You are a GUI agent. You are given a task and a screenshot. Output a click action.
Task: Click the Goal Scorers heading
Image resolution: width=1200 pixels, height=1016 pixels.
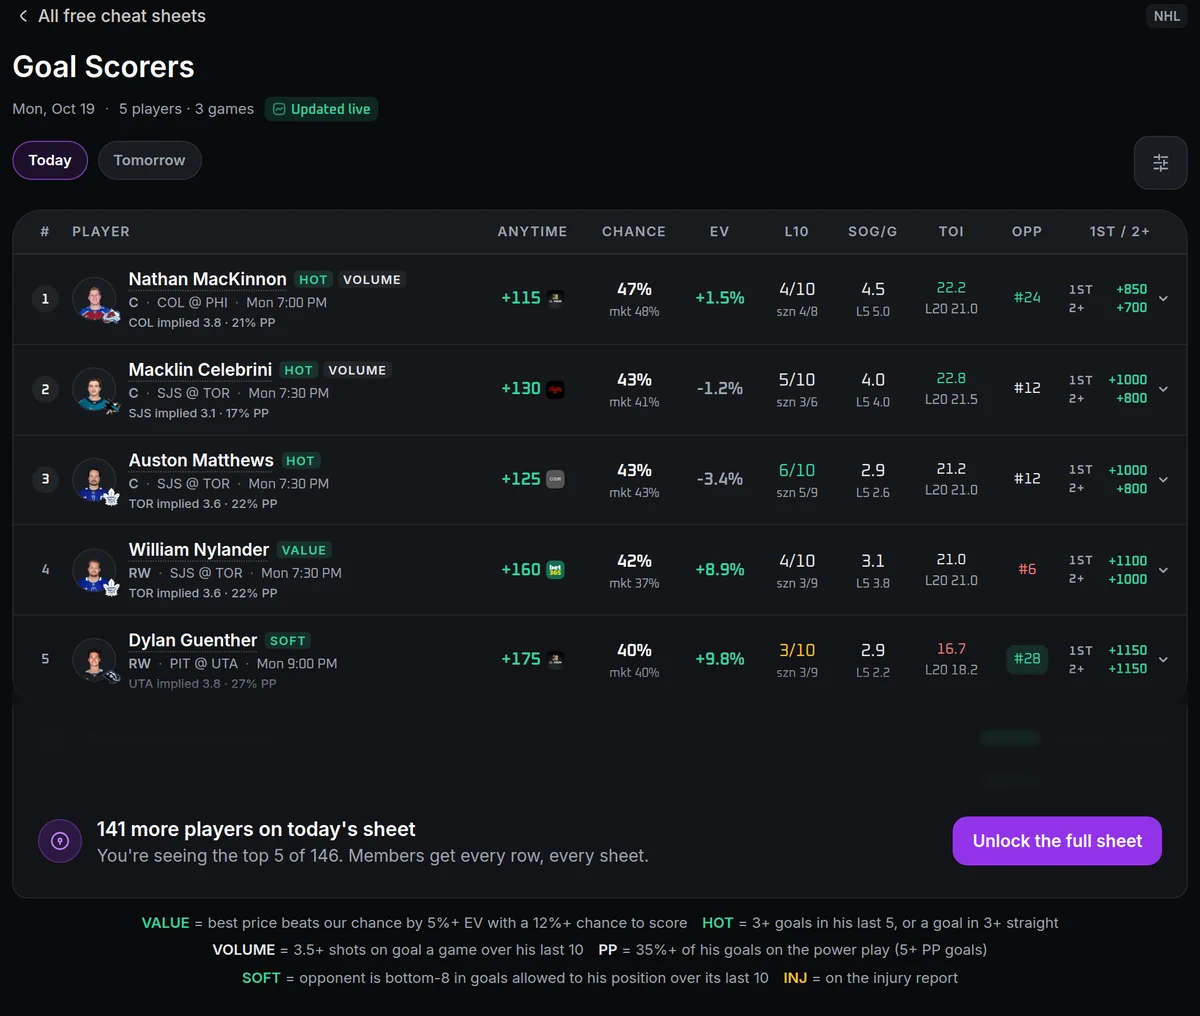point(103,67)
